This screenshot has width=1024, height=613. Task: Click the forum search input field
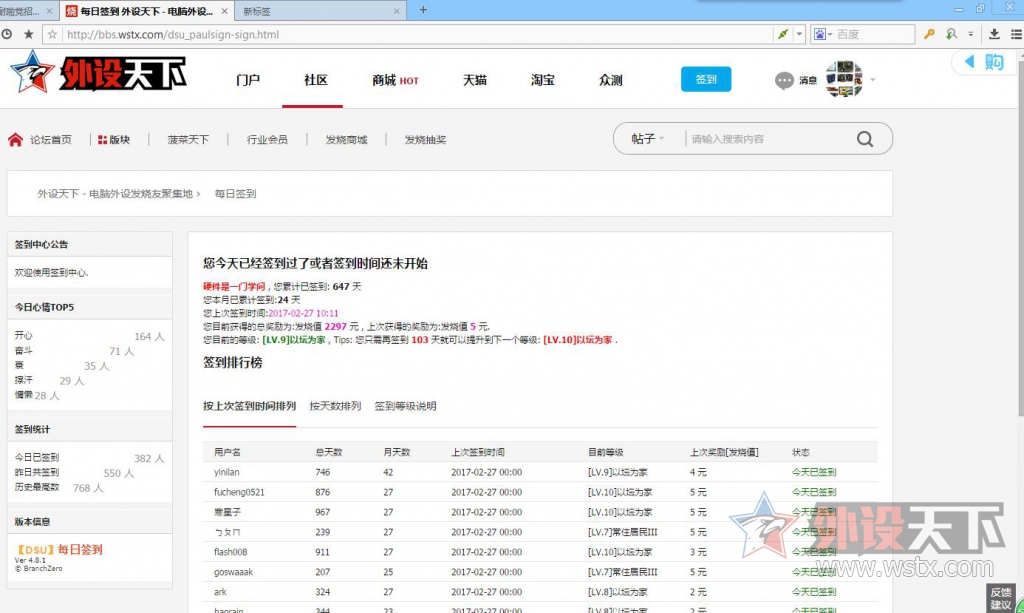(x=765, y=139)
